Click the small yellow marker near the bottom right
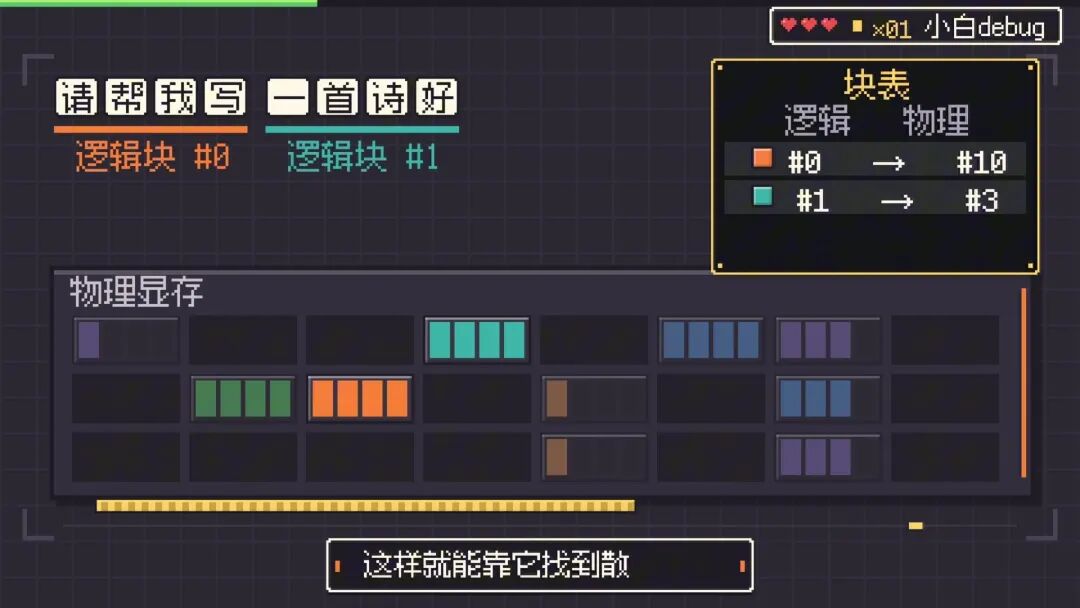Image resolution: width=1080 pixels, height=608 pixels. click(x=915, y=525)
